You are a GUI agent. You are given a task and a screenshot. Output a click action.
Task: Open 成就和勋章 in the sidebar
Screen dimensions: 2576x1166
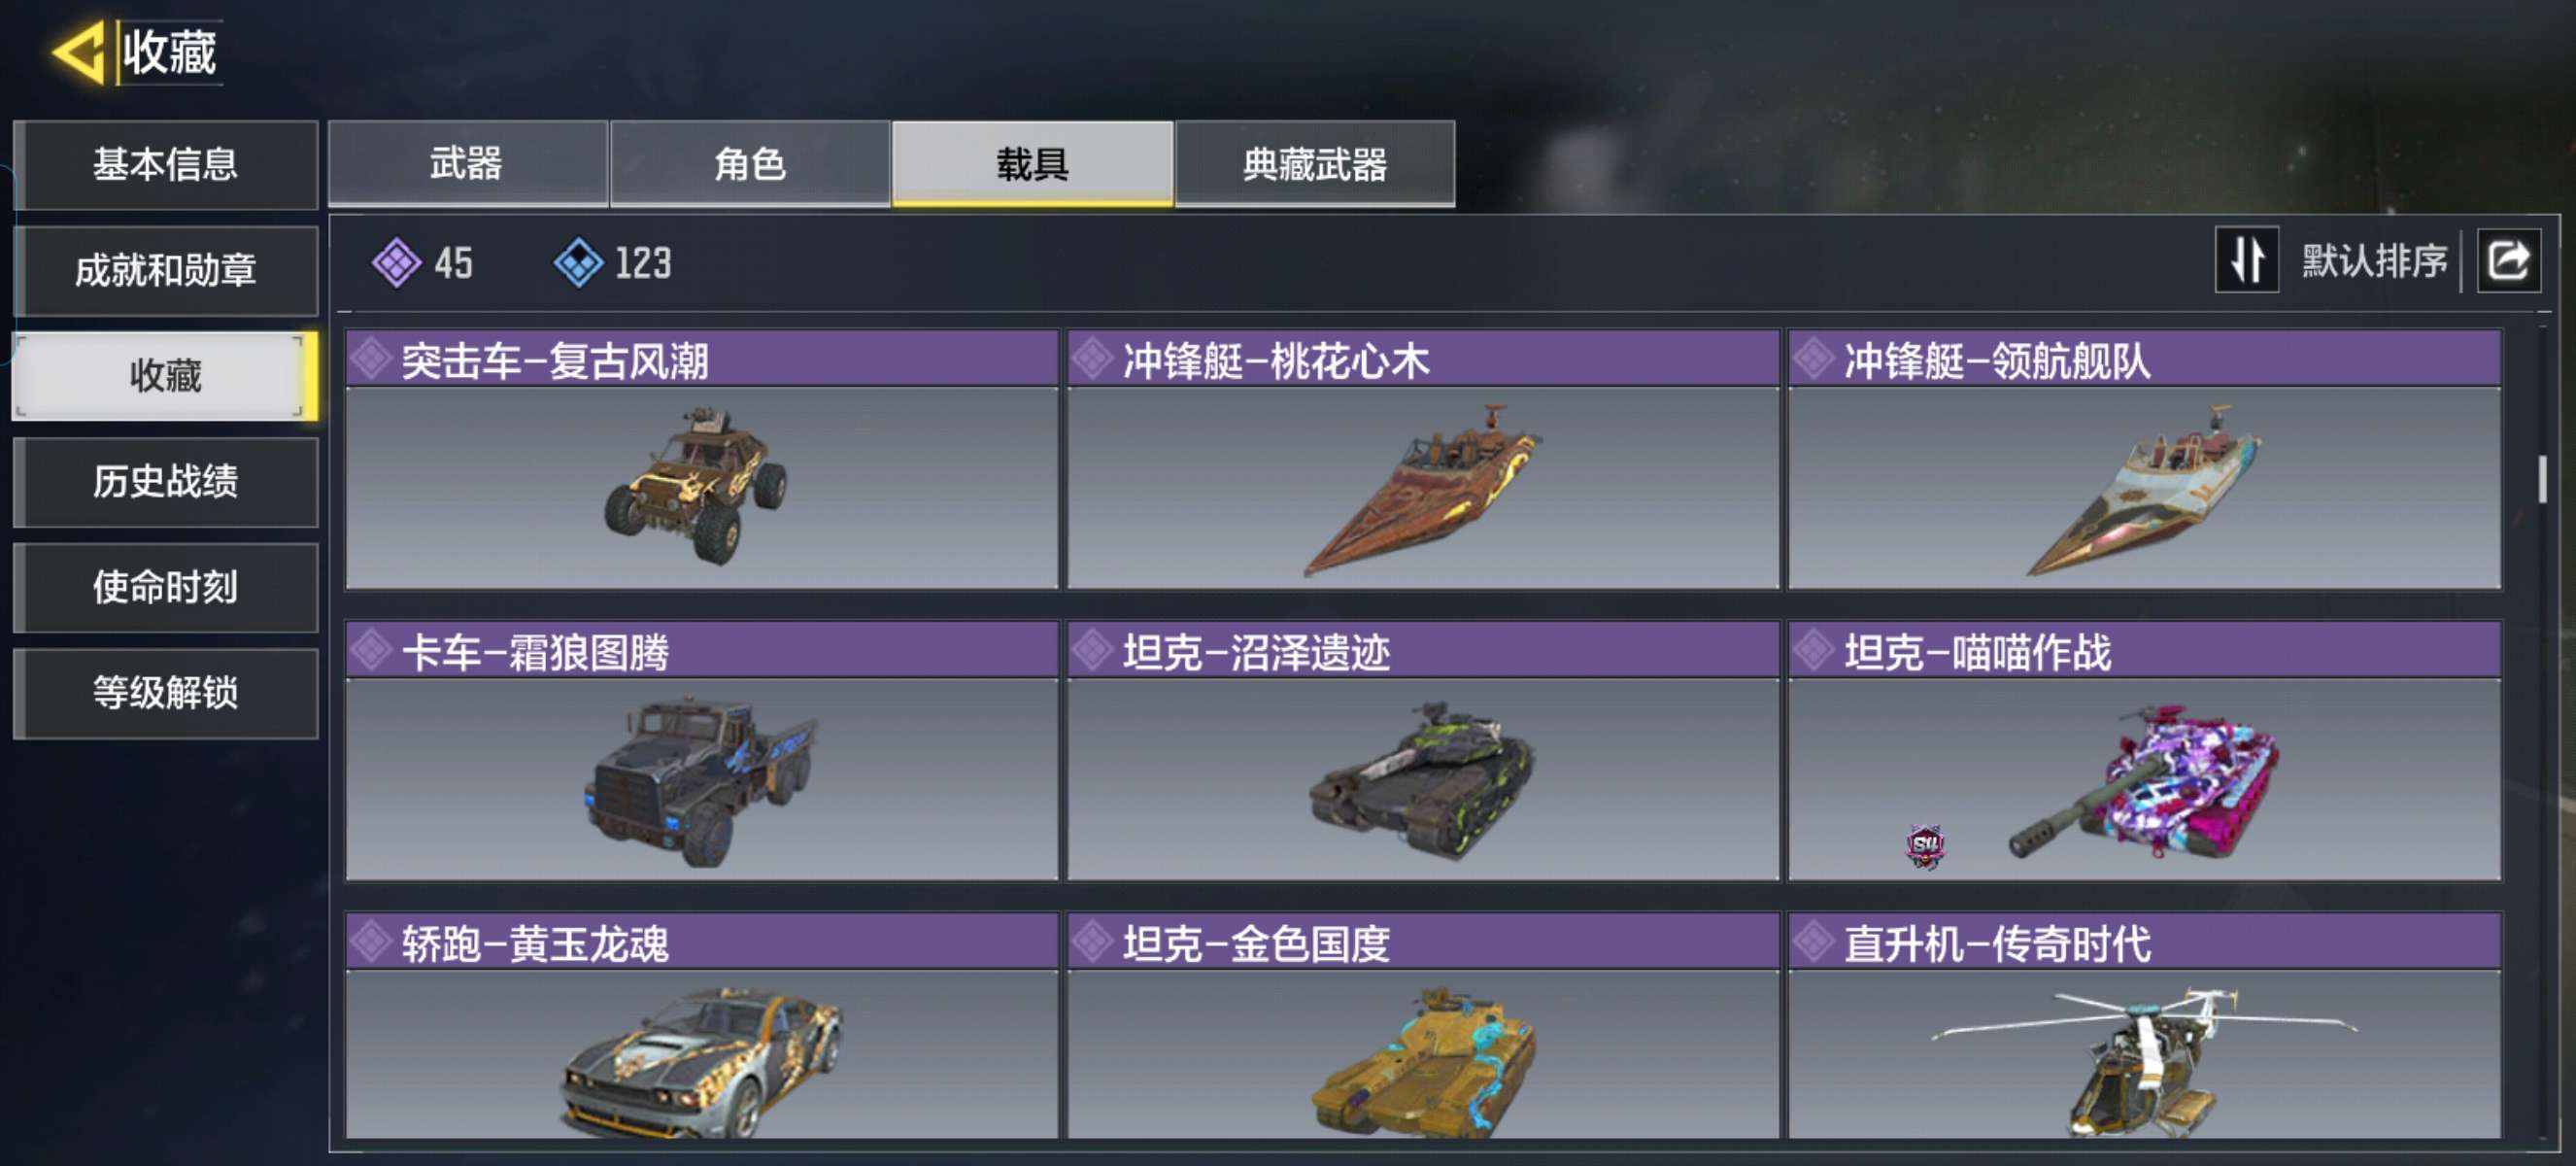click(x=166, y=270)
